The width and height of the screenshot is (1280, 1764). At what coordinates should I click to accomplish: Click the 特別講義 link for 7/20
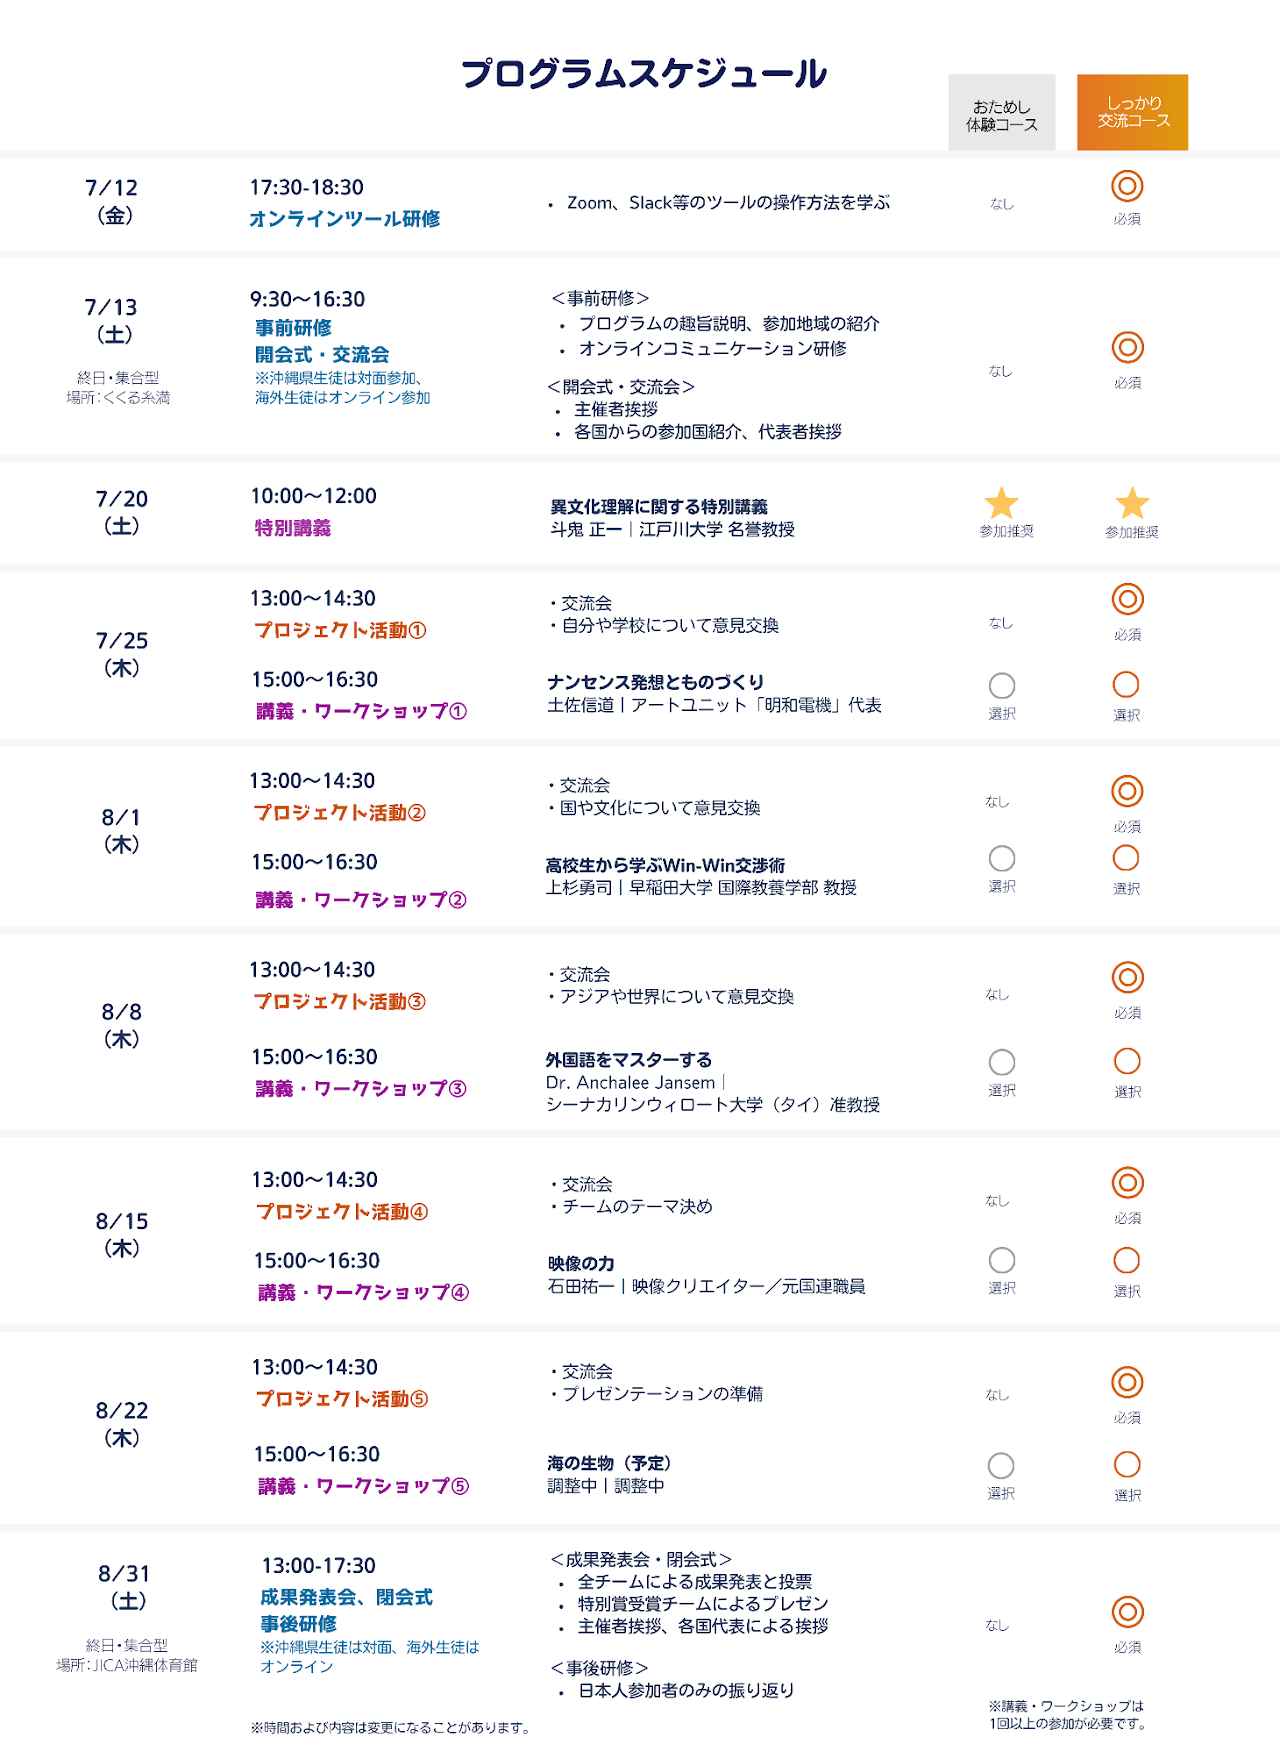click(x=292, y=528)
